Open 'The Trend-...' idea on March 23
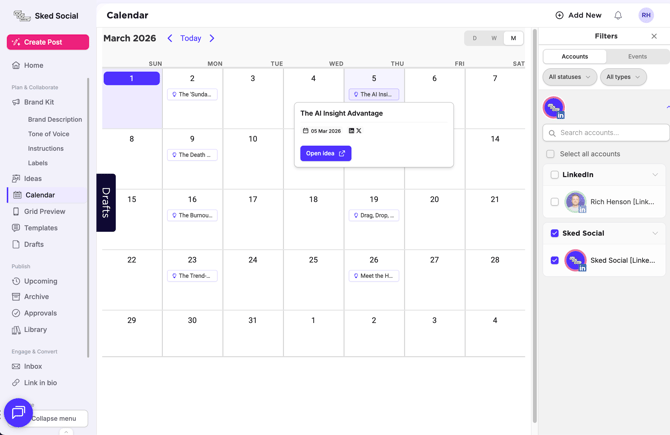Image resolution: width=670 pixels, height=435 pixels. [192, 276]
